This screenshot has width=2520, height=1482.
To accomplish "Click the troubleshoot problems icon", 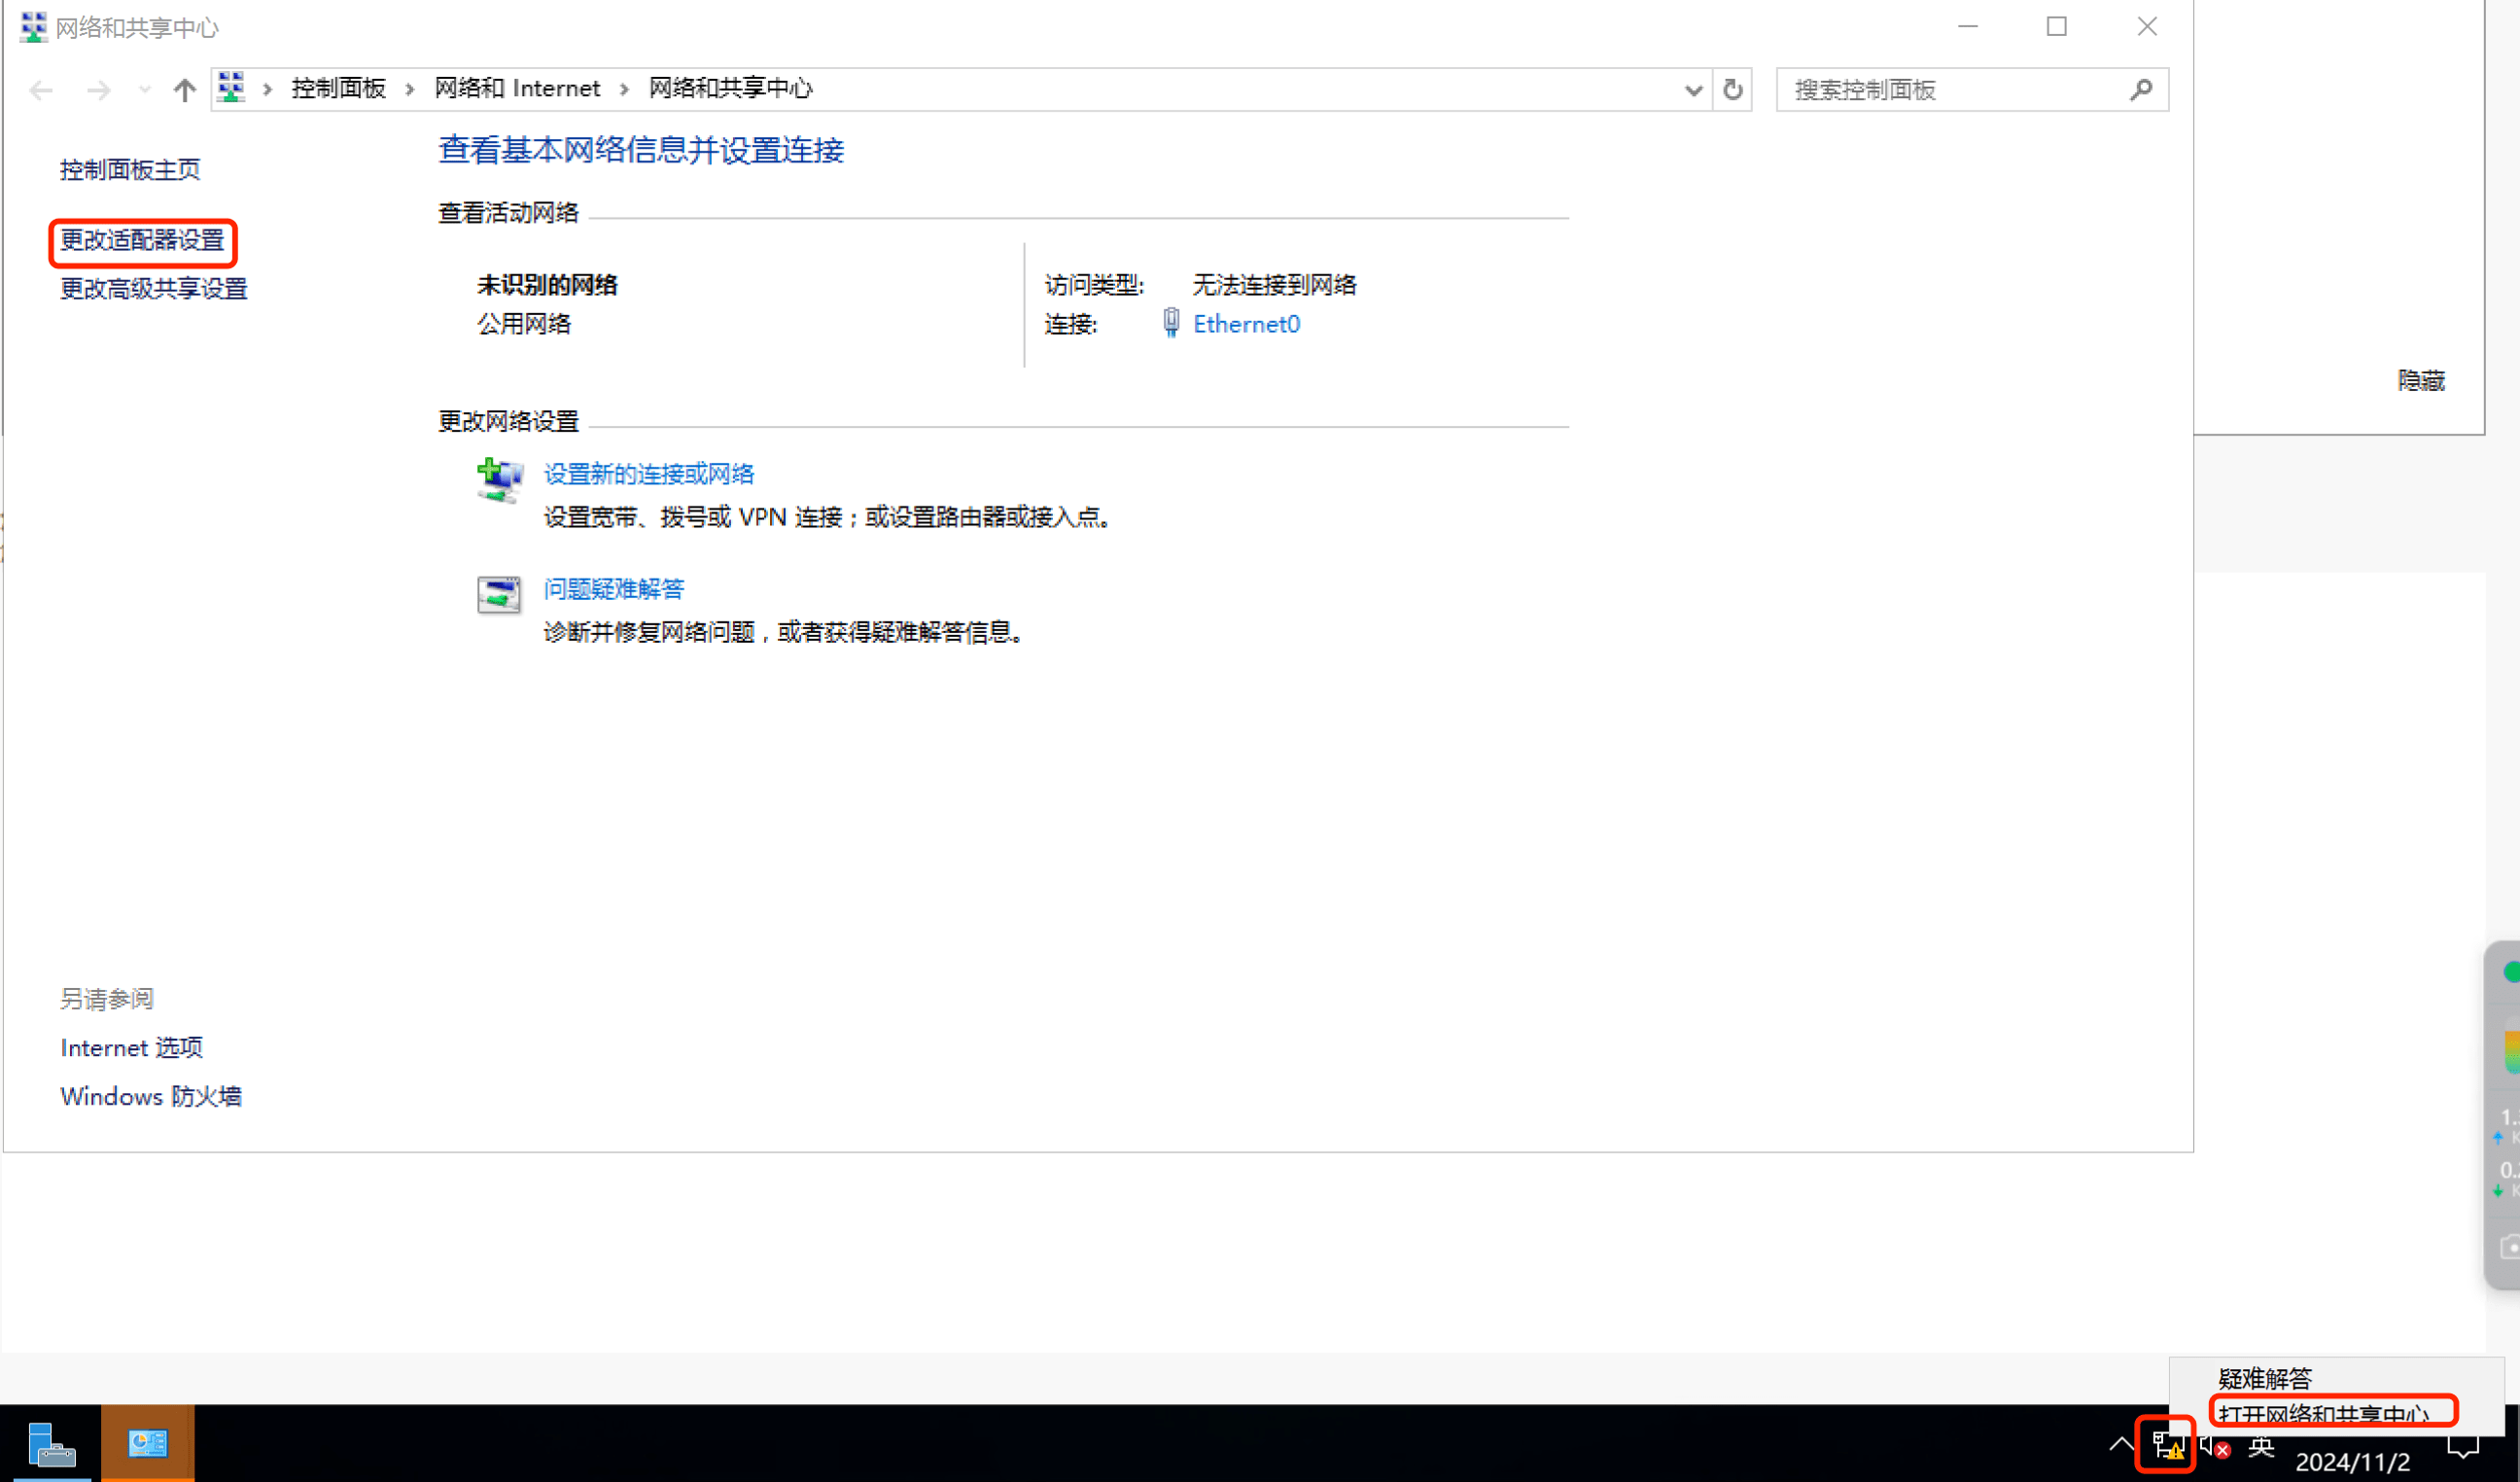I will [499, 594].
